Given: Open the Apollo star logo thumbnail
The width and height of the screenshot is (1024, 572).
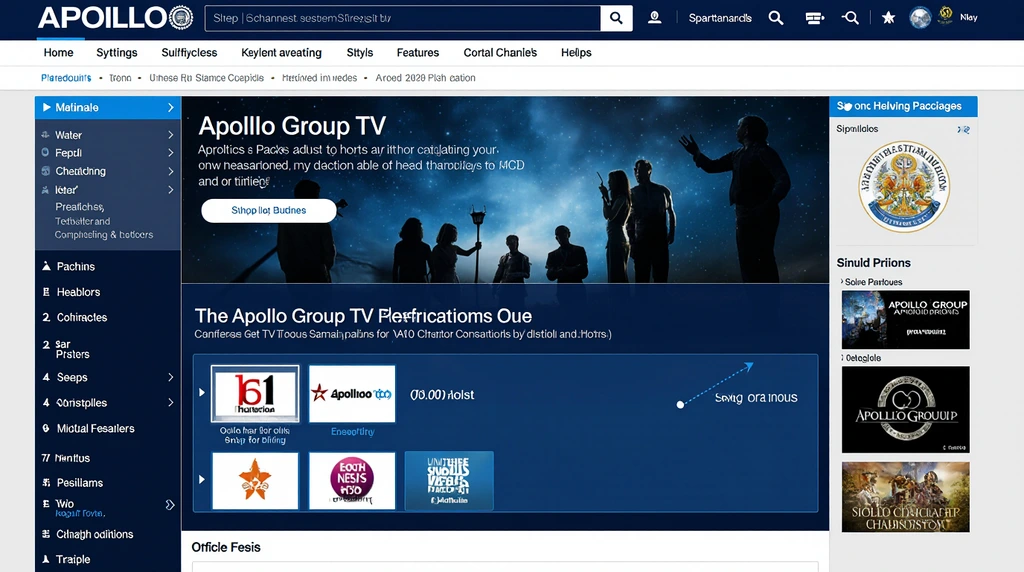Looking at the screenshot, I should pos(352,394).
